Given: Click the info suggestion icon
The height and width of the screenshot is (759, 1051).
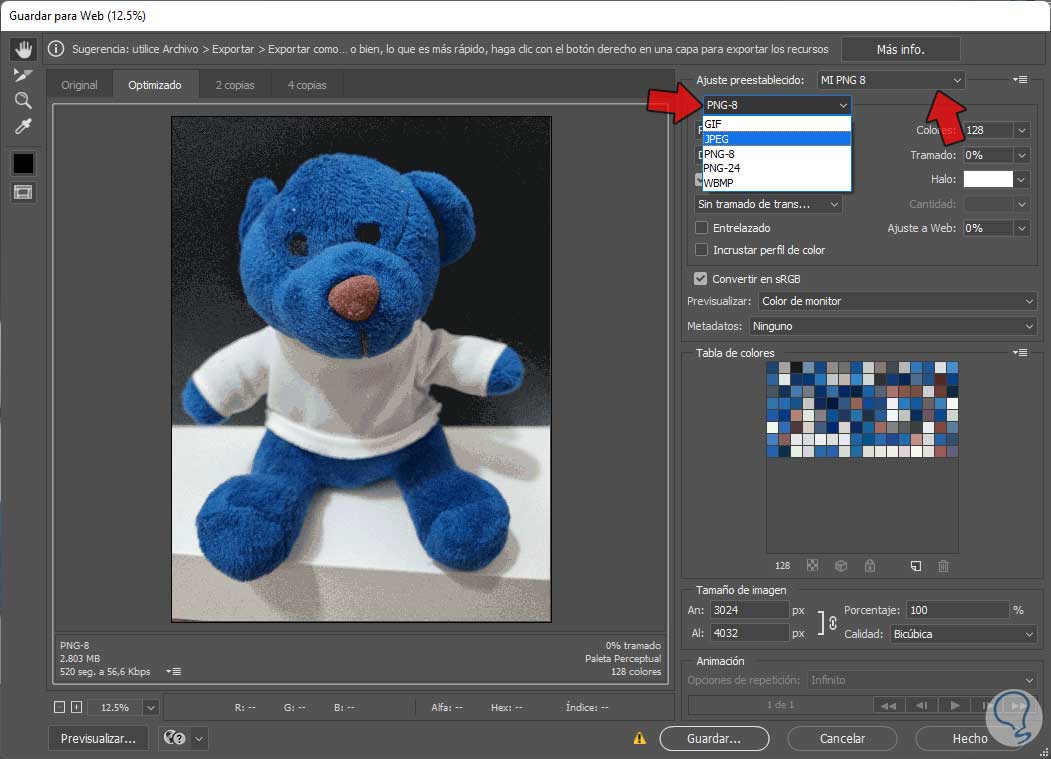Looking at the screenshot, I should [56, 49].
